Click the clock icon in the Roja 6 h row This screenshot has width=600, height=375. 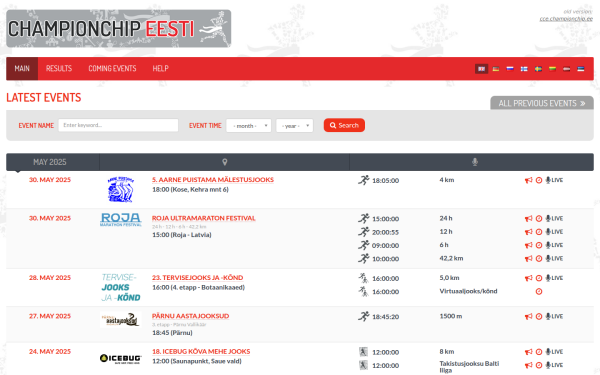coord(539,245)
